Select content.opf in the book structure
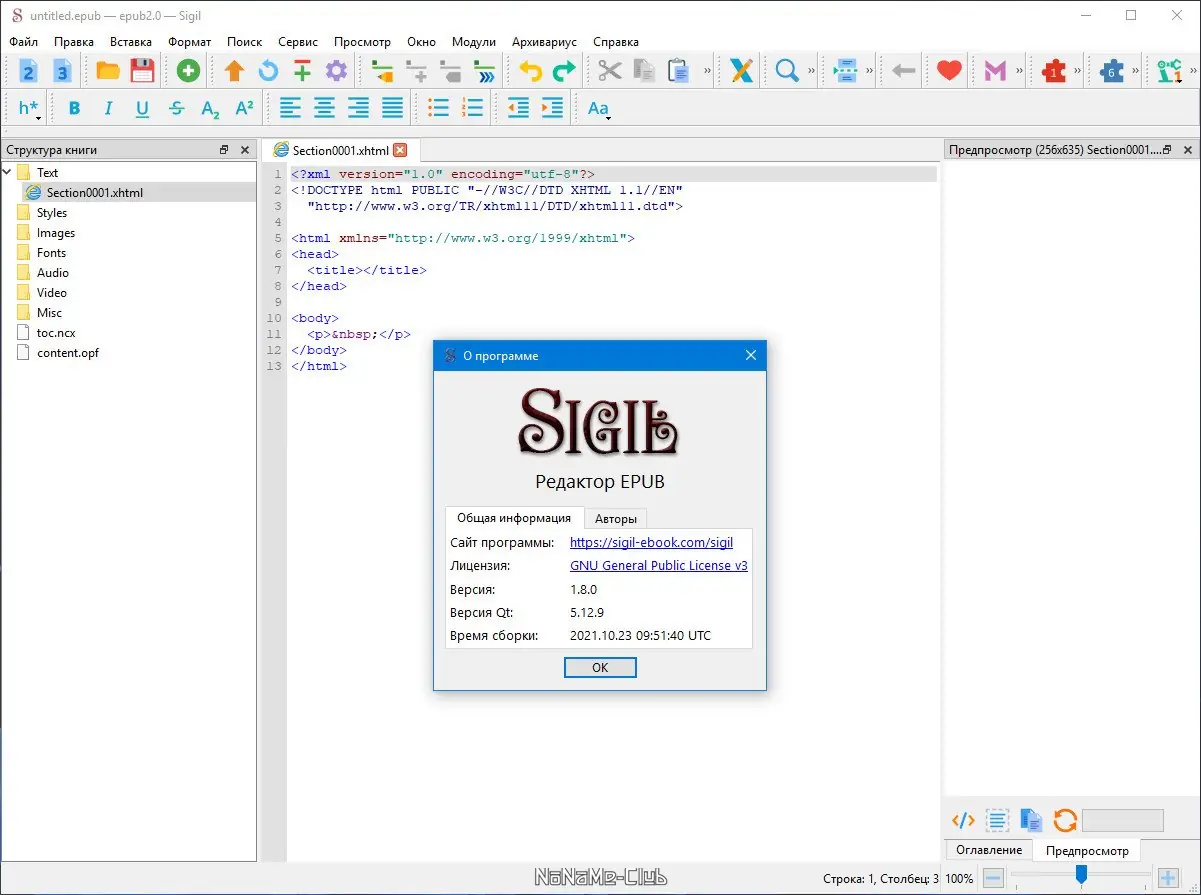 click(67, 353)
